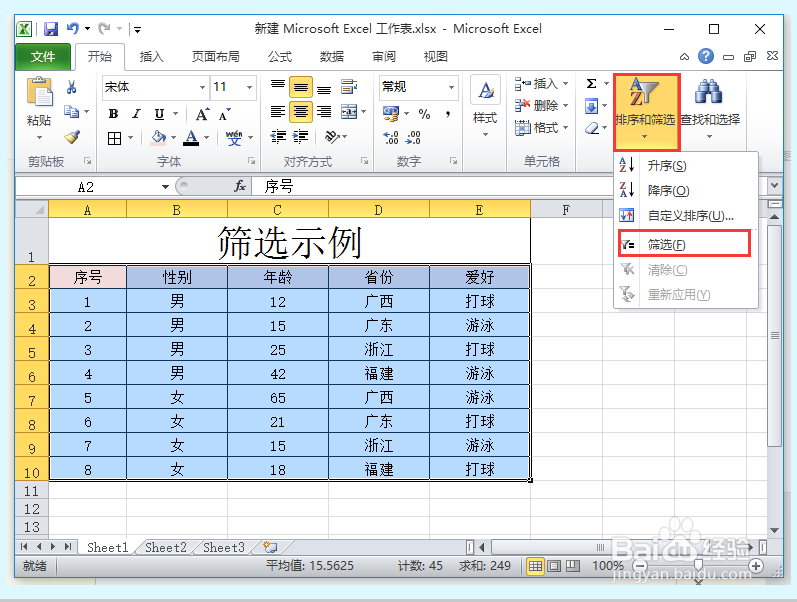Image resolution: width=797 pixels, height=602 pixels.
Task: Click the zoom slider handle
Action: (698, 565)
